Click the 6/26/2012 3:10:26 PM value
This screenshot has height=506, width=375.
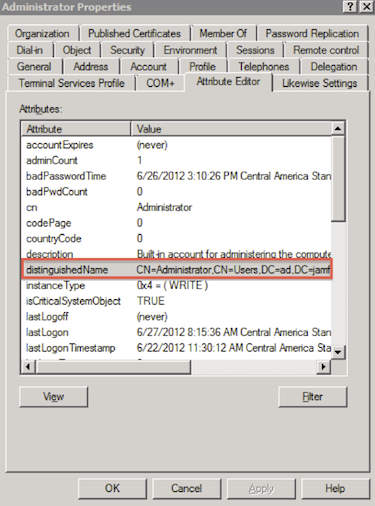coord(234,176)
